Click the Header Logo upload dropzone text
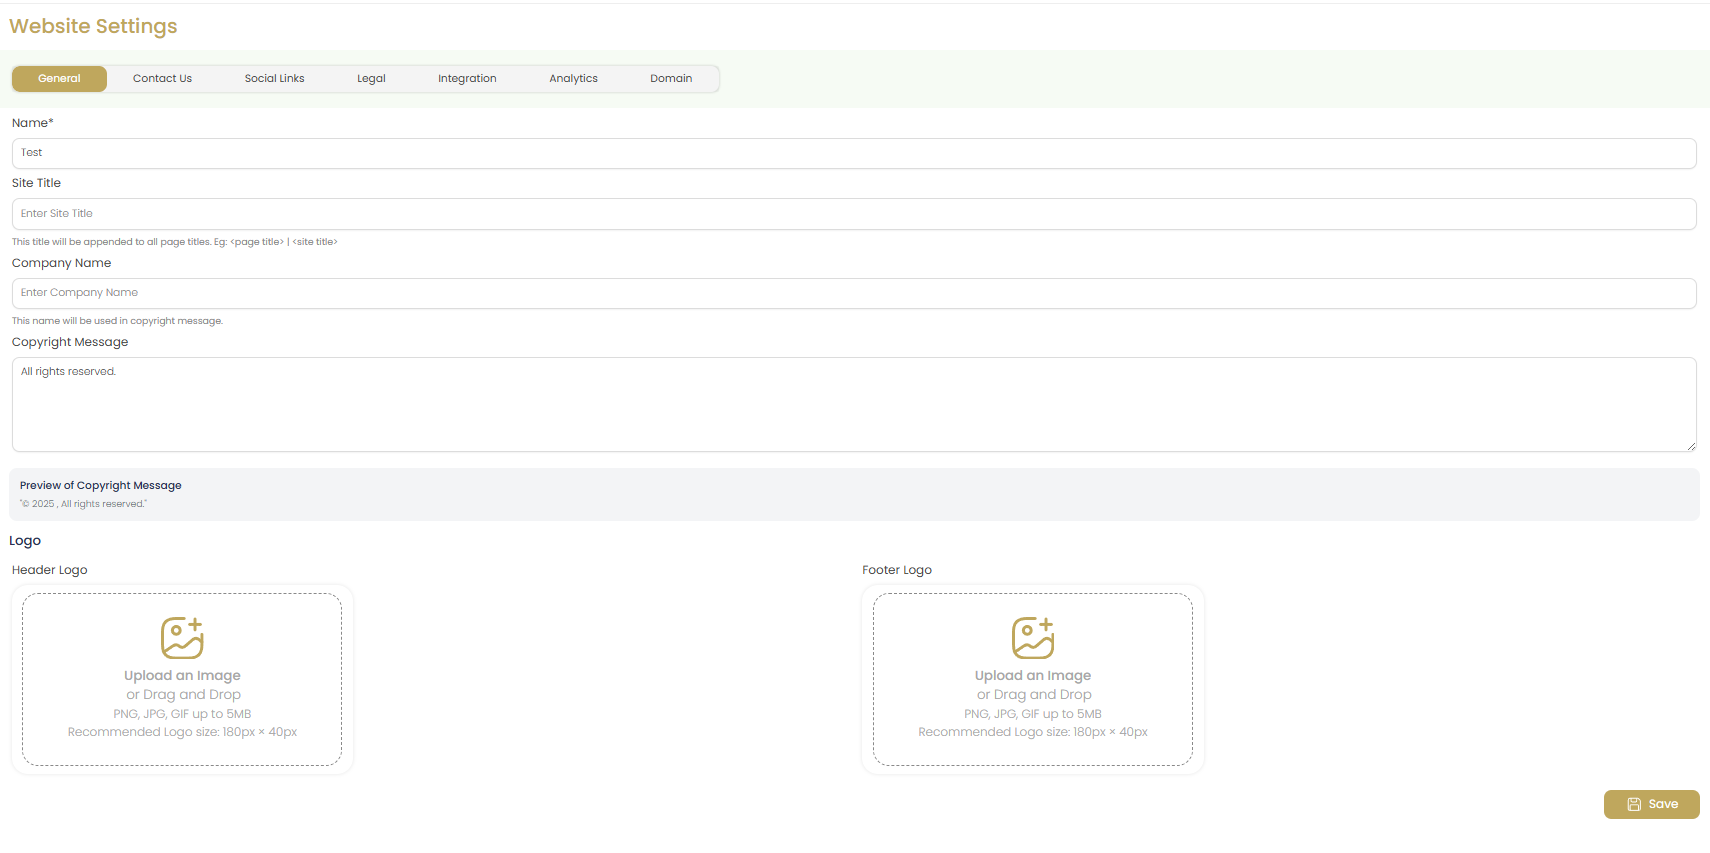Image resolution: width=1710 pixels, height=853 pixels. click(x=182, y=703)
